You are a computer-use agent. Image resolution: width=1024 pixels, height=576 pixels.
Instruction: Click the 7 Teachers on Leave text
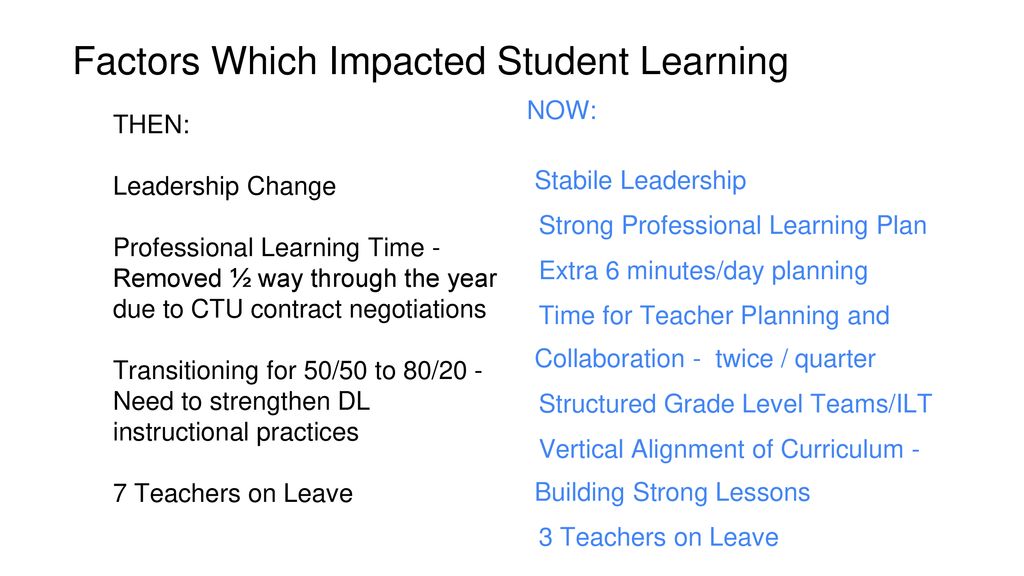pos(233,494)
